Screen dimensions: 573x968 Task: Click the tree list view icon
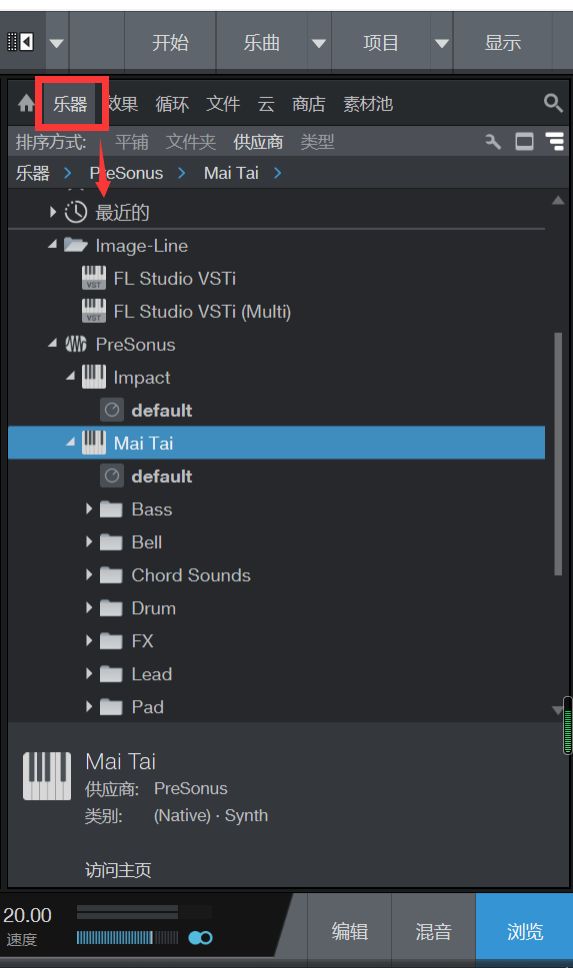(x=554, y=141)
